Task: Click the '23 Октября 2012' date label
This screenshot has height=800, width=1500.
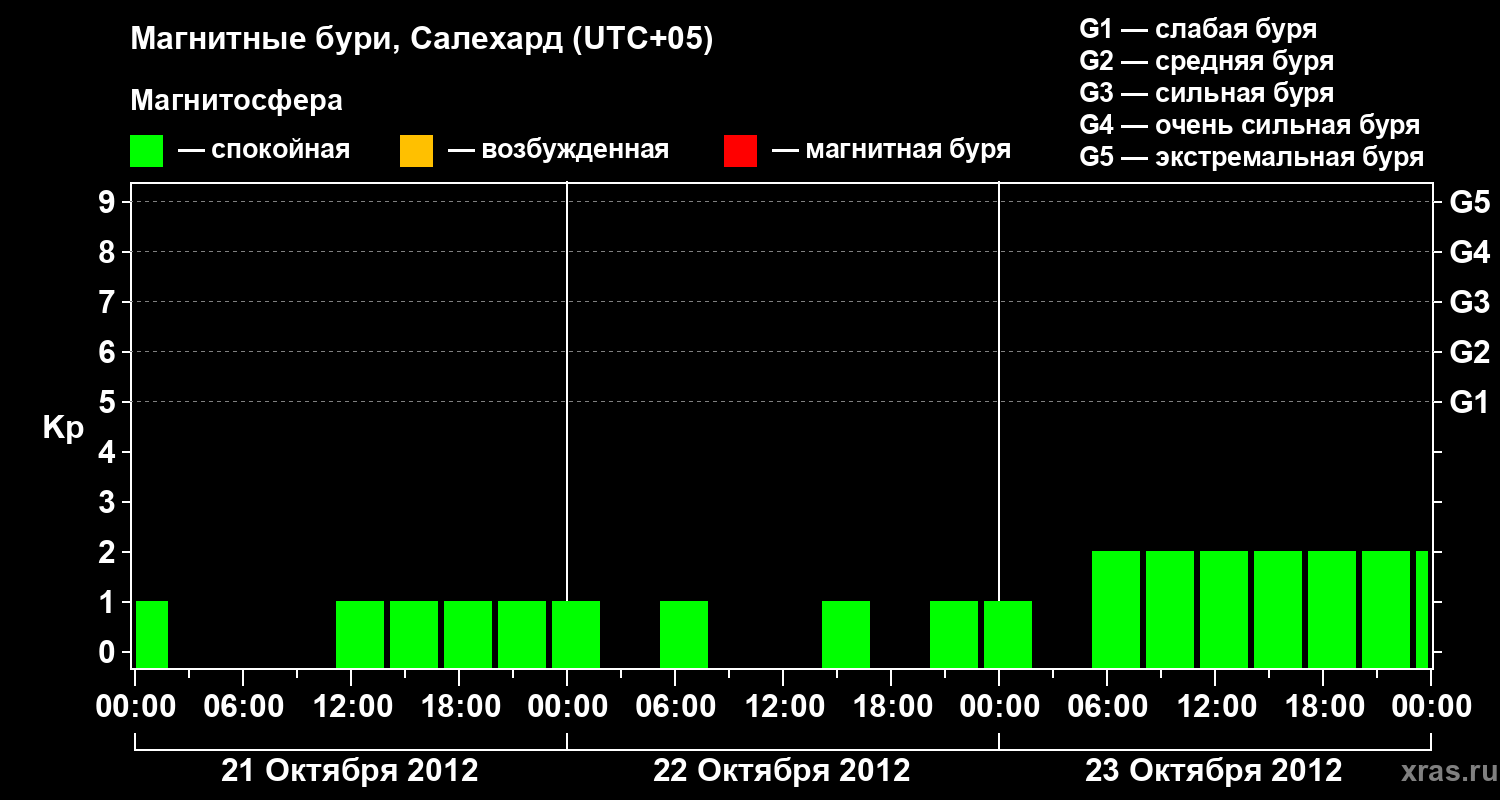Action: click(1214, 771)
